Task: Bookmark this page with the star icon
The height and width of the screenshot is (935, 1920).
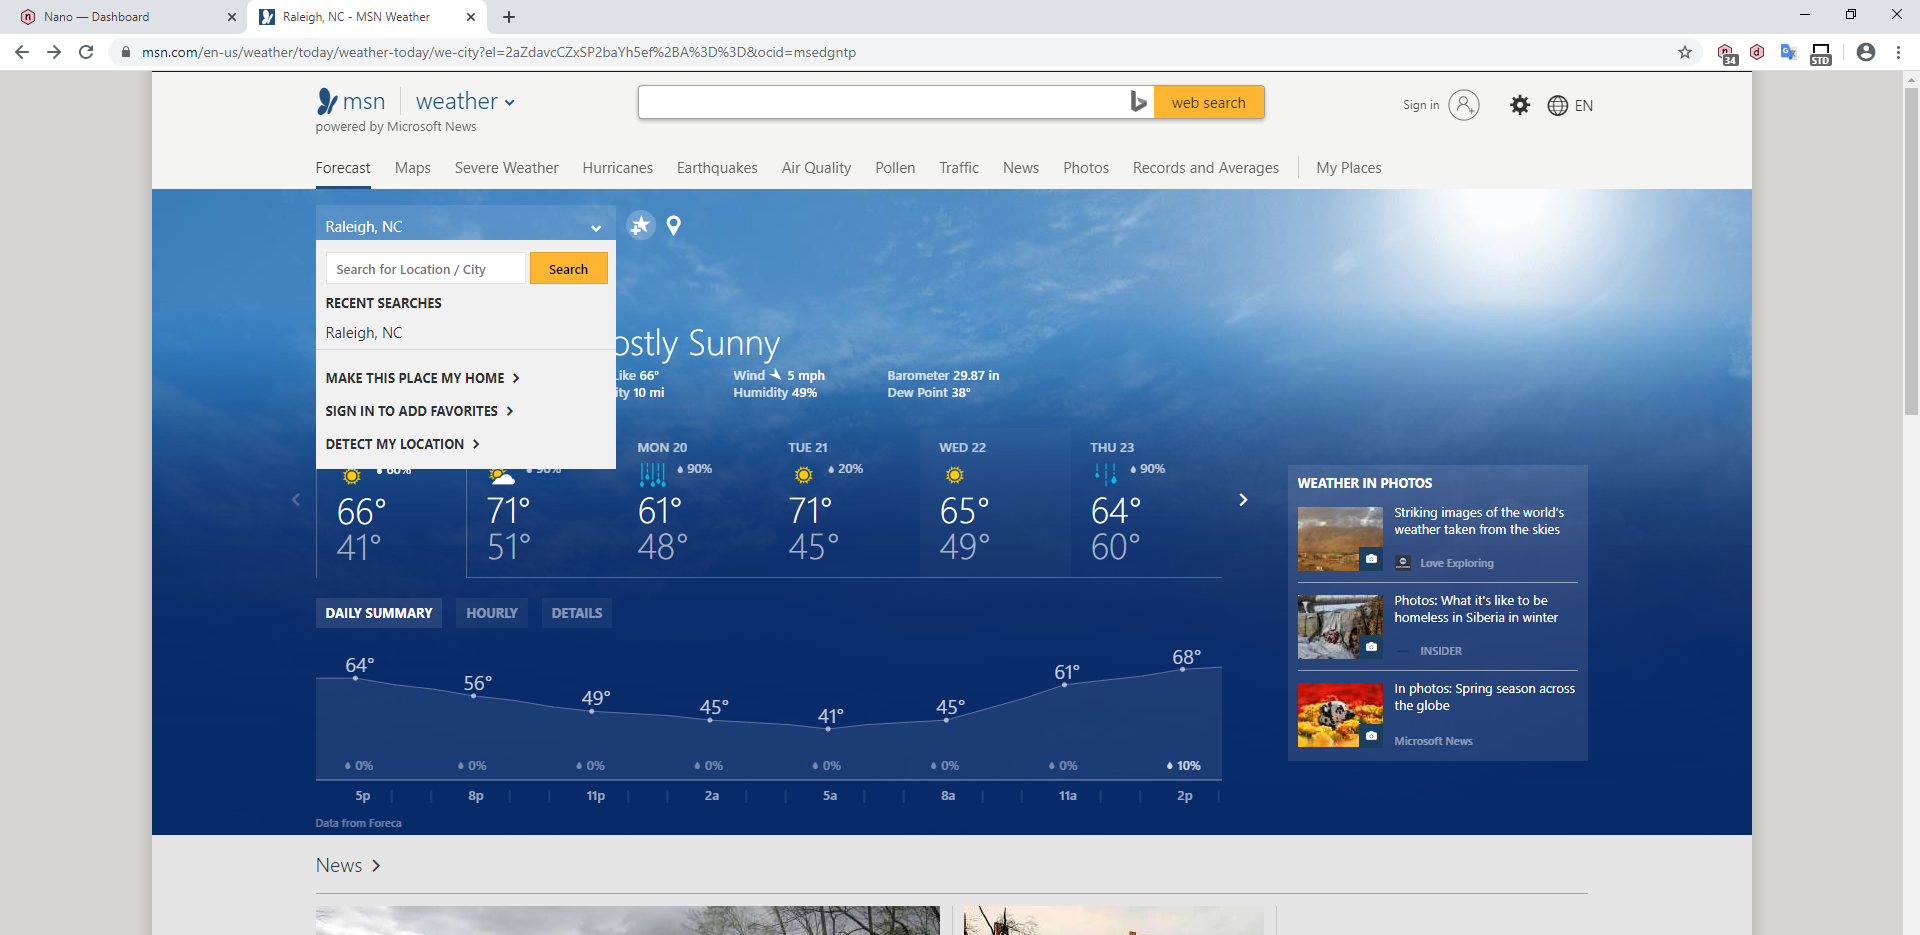Action: coord(1685,52)
